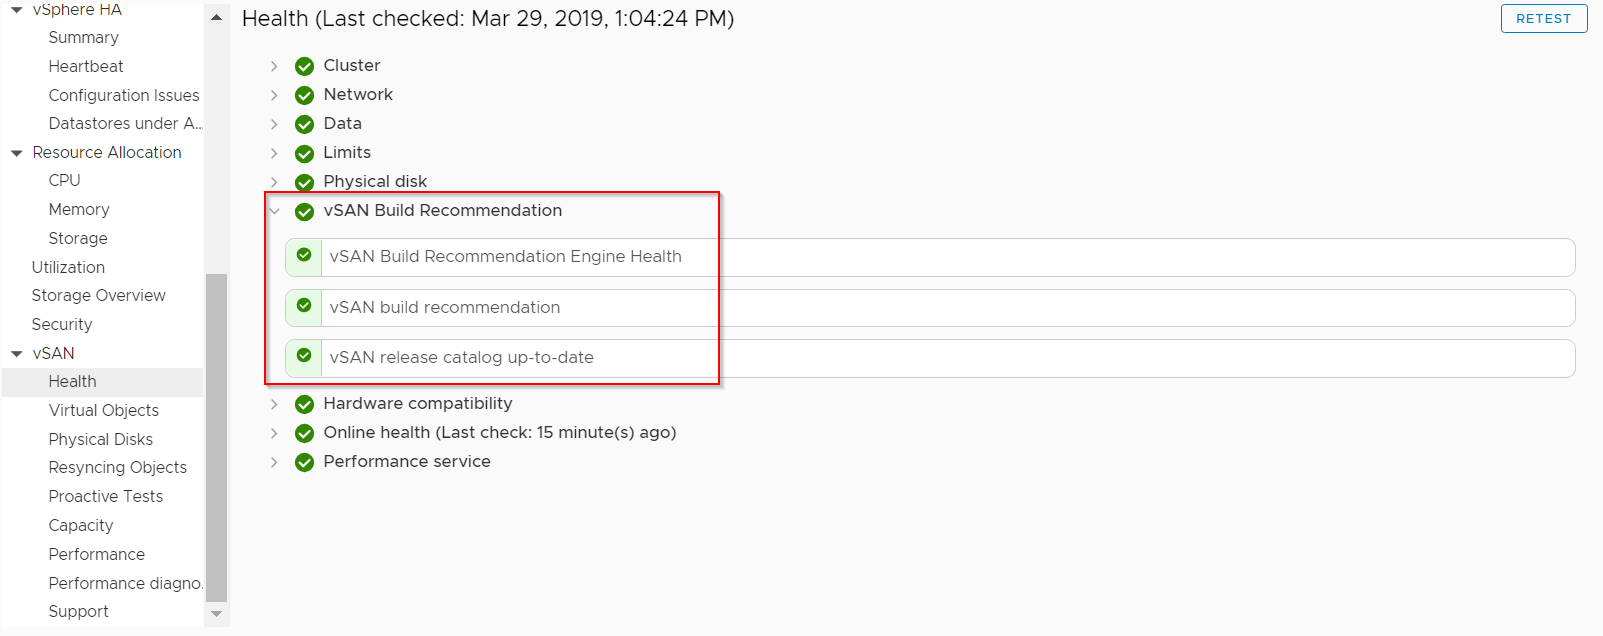Click the green status icon beside Data
This screenshot has height=636, width=1603.
click(x=305, y=124)
